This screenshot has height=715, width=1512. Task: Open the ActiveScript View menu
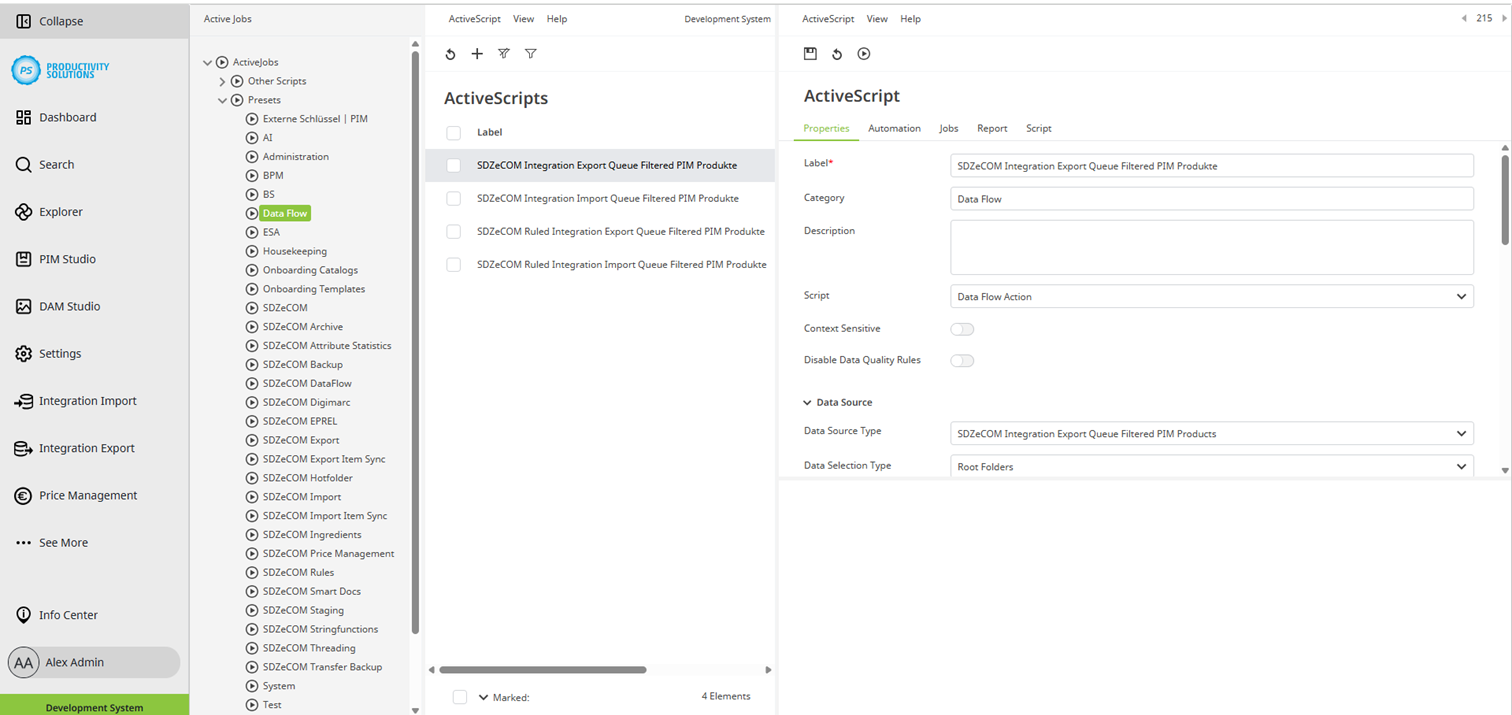[x=877, y=18]
